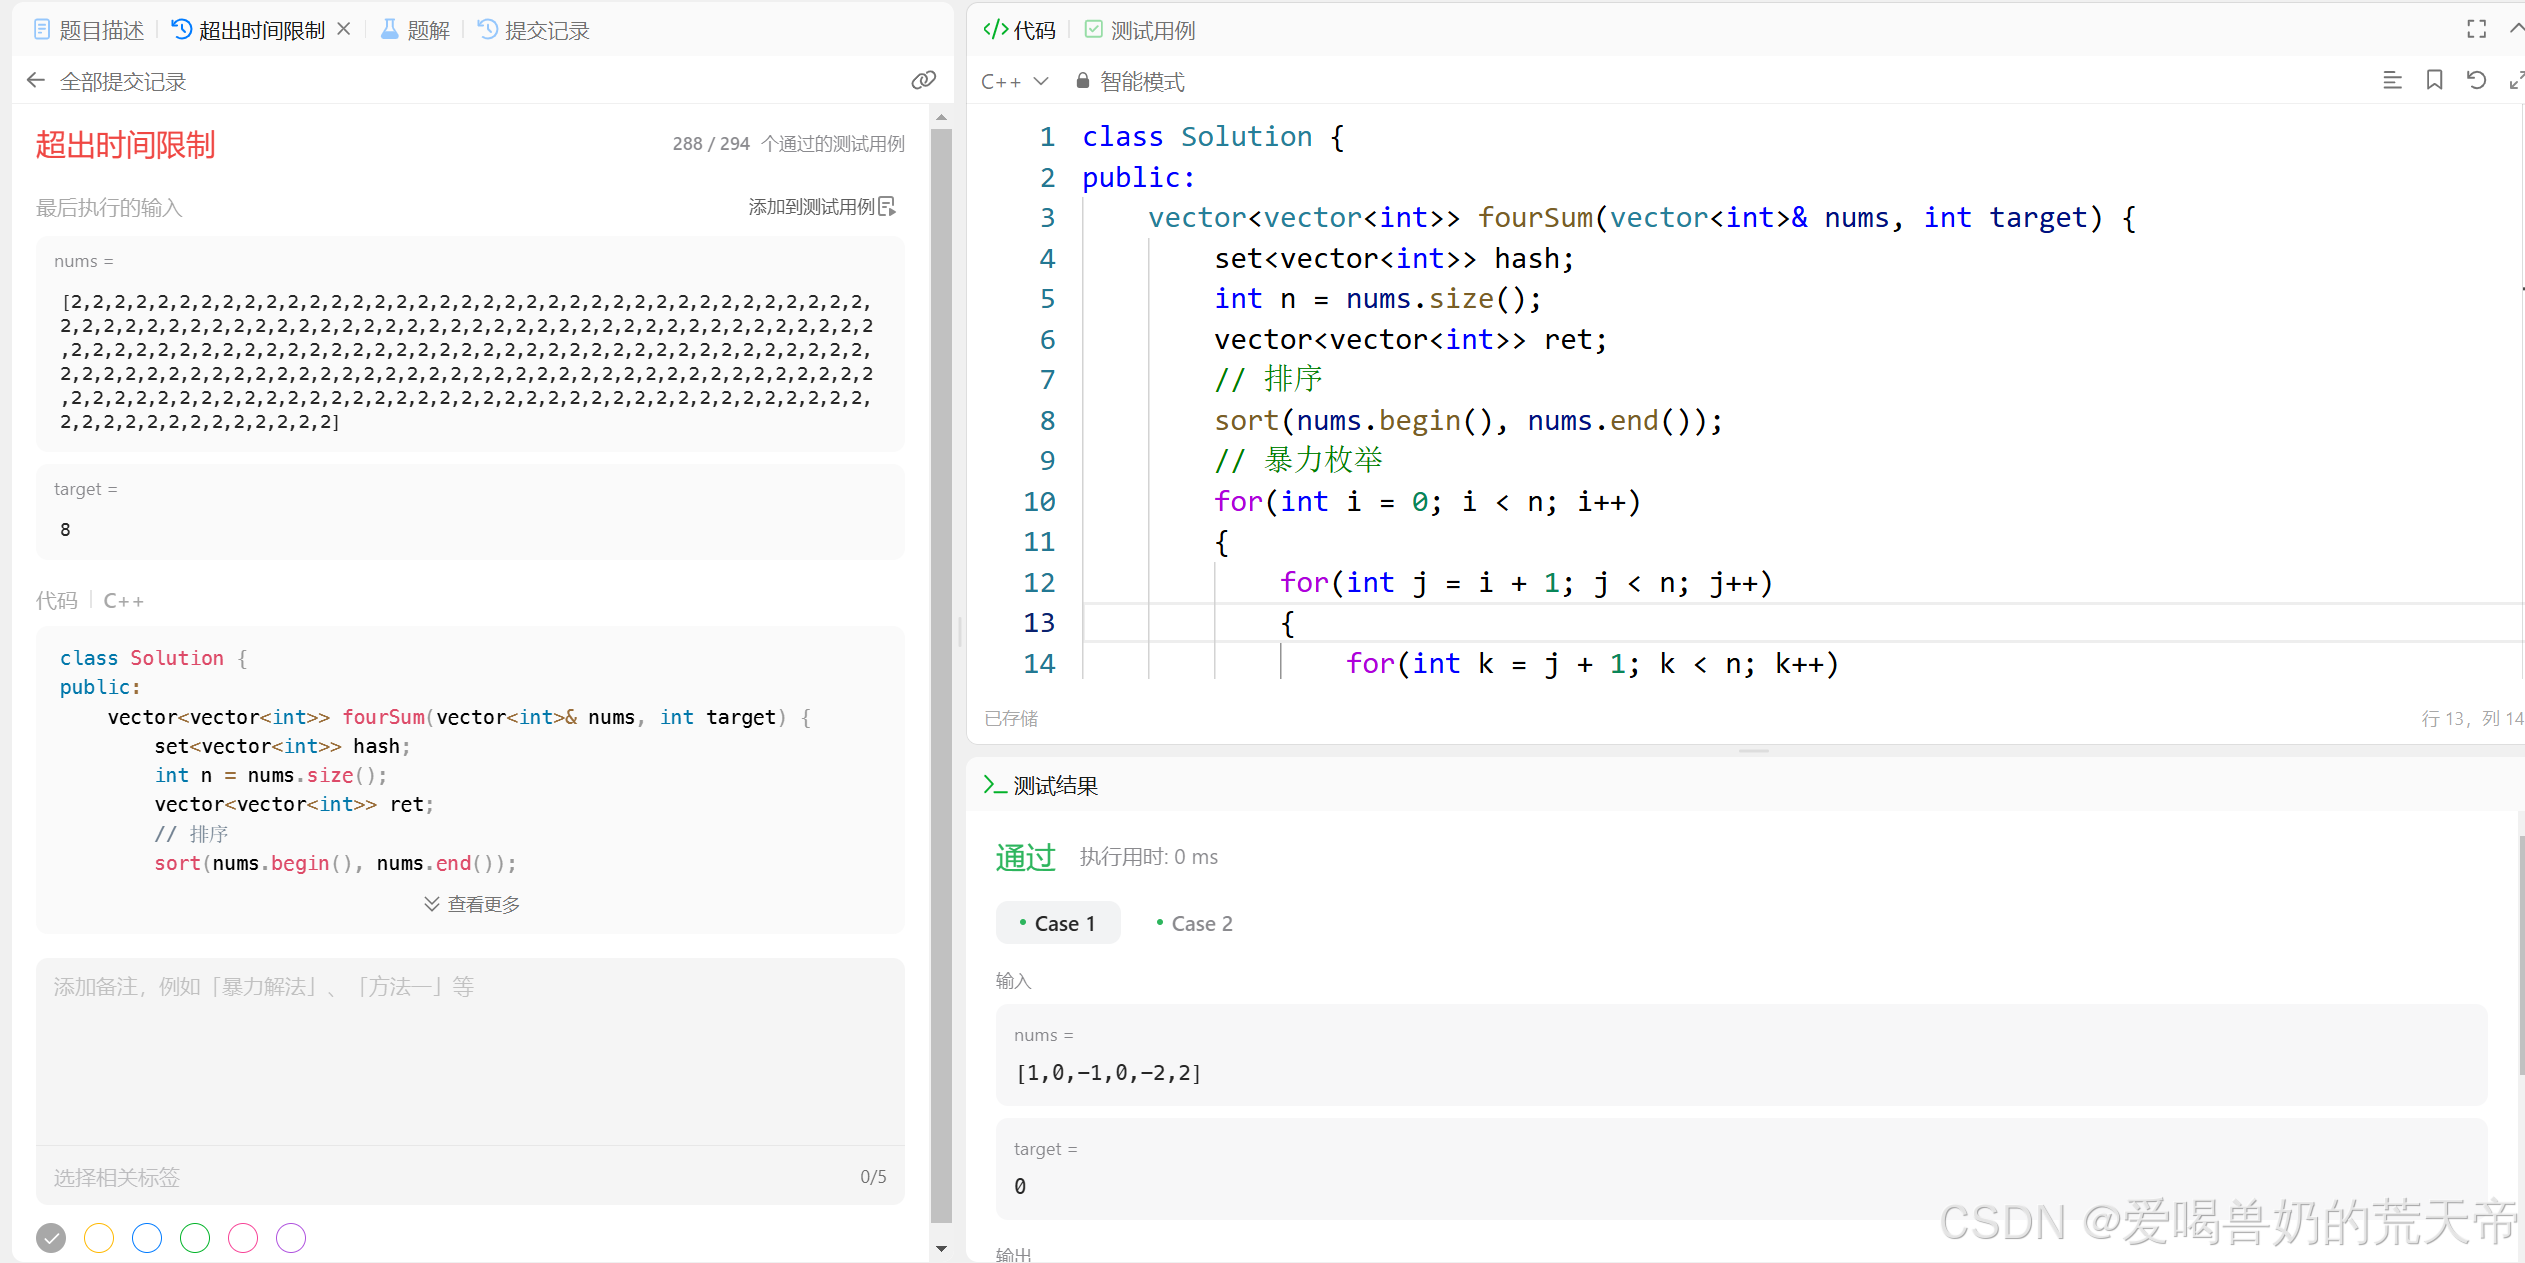The image size is (2525, 1263).
Task: Click code line 1 class Solution
Action: (1213, 137)
